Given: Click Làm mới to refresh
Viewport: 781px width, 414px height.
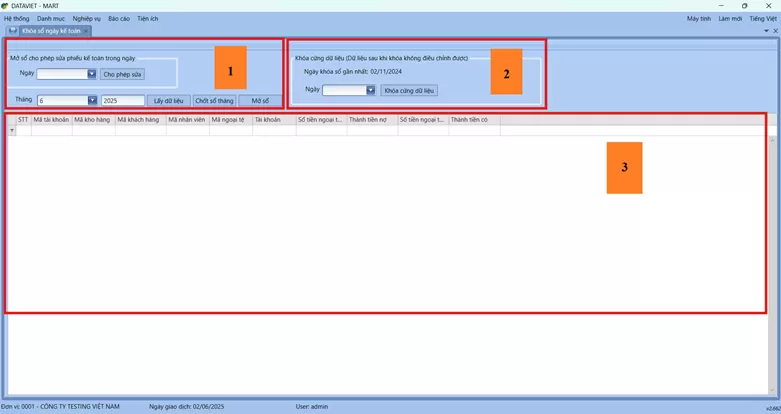Looking at the screenshot, I should pyautogui.click(x=730, y=18).
